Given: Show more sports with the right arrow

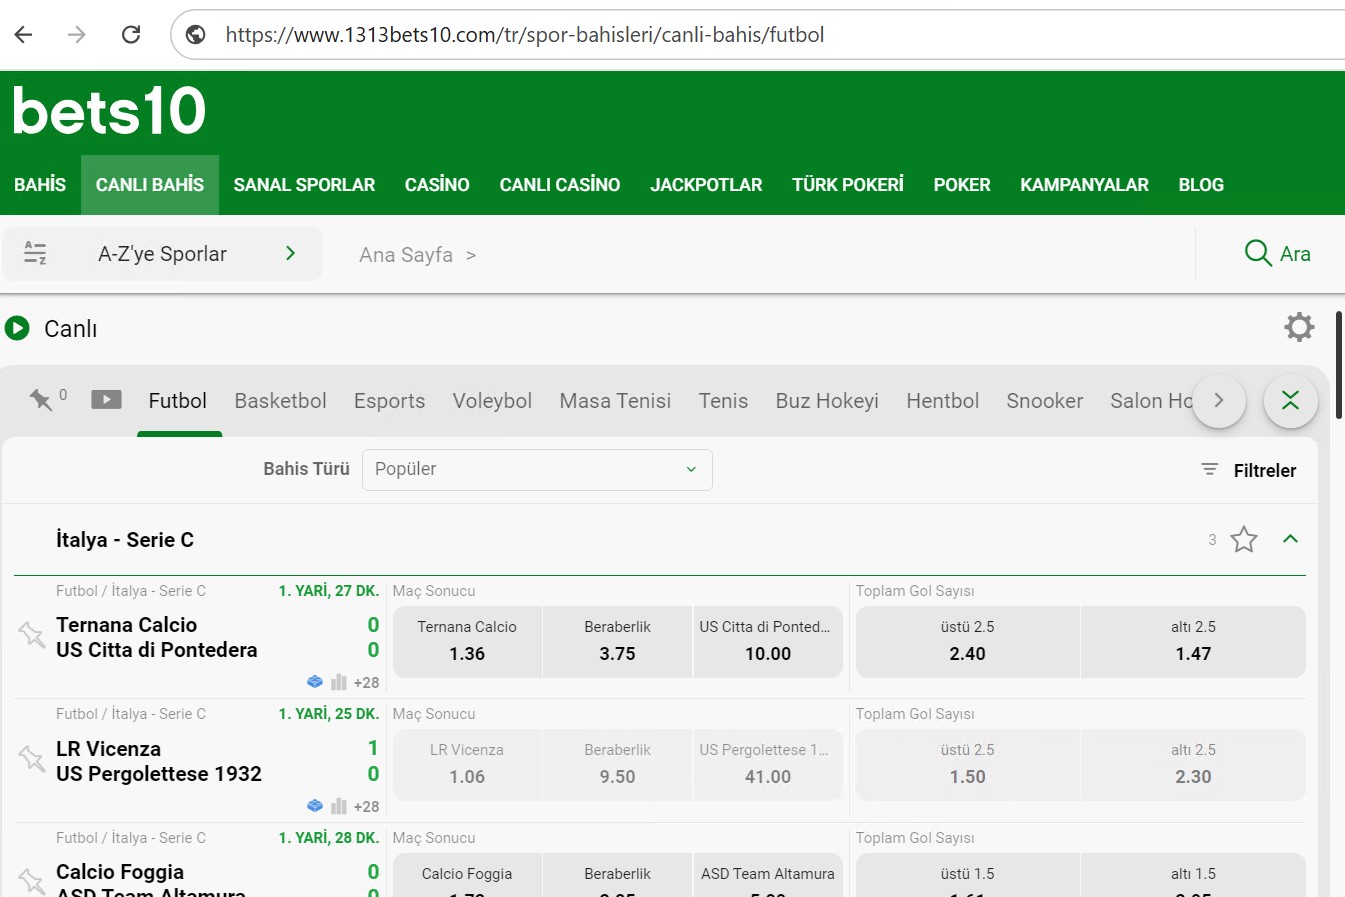Looking at the screenshot, I should coord(1219,401).
